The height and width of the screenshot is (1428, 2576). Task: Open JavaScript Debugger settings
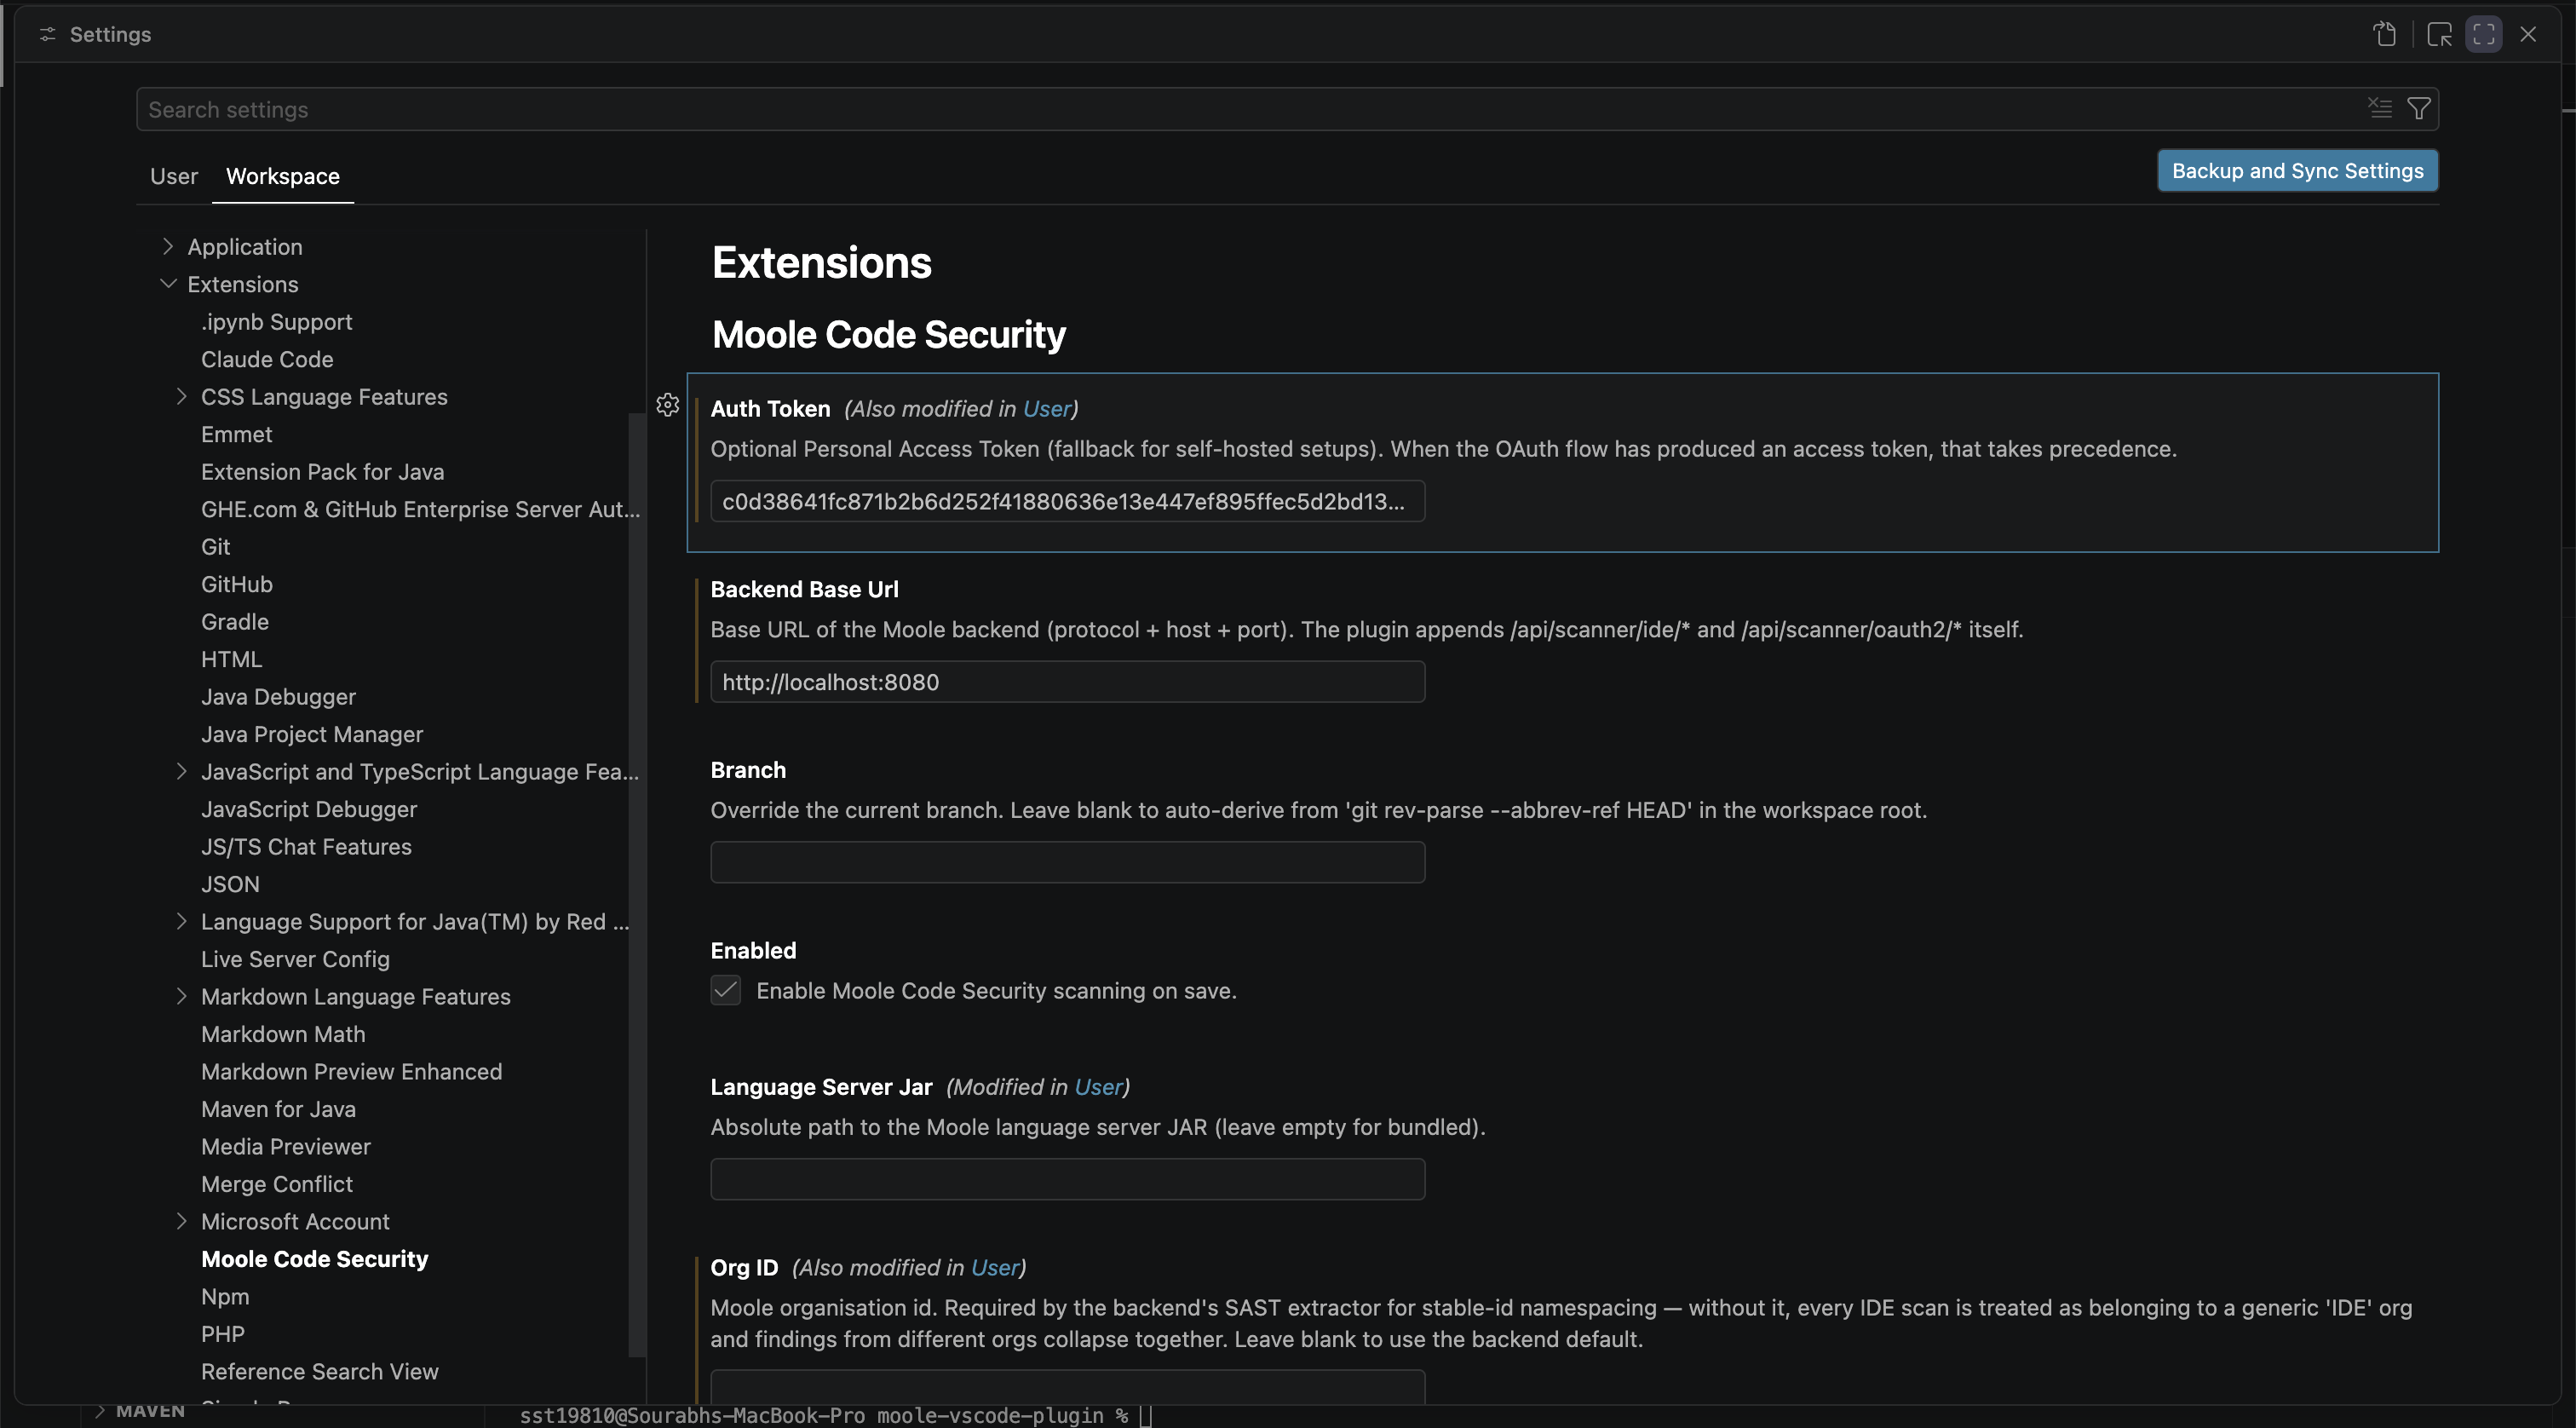(x=309, y=809)
